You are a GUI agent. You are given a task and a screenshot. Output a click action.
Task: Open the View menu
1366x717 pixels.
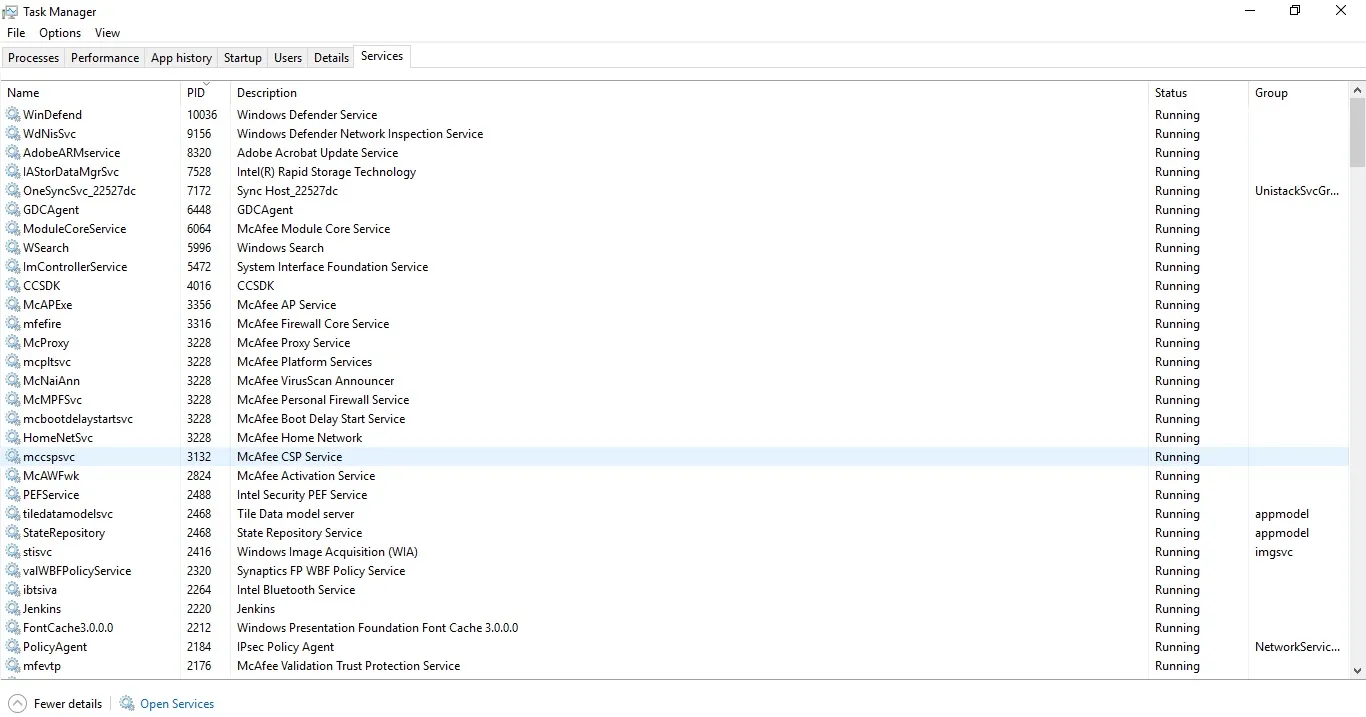(107, 33)
